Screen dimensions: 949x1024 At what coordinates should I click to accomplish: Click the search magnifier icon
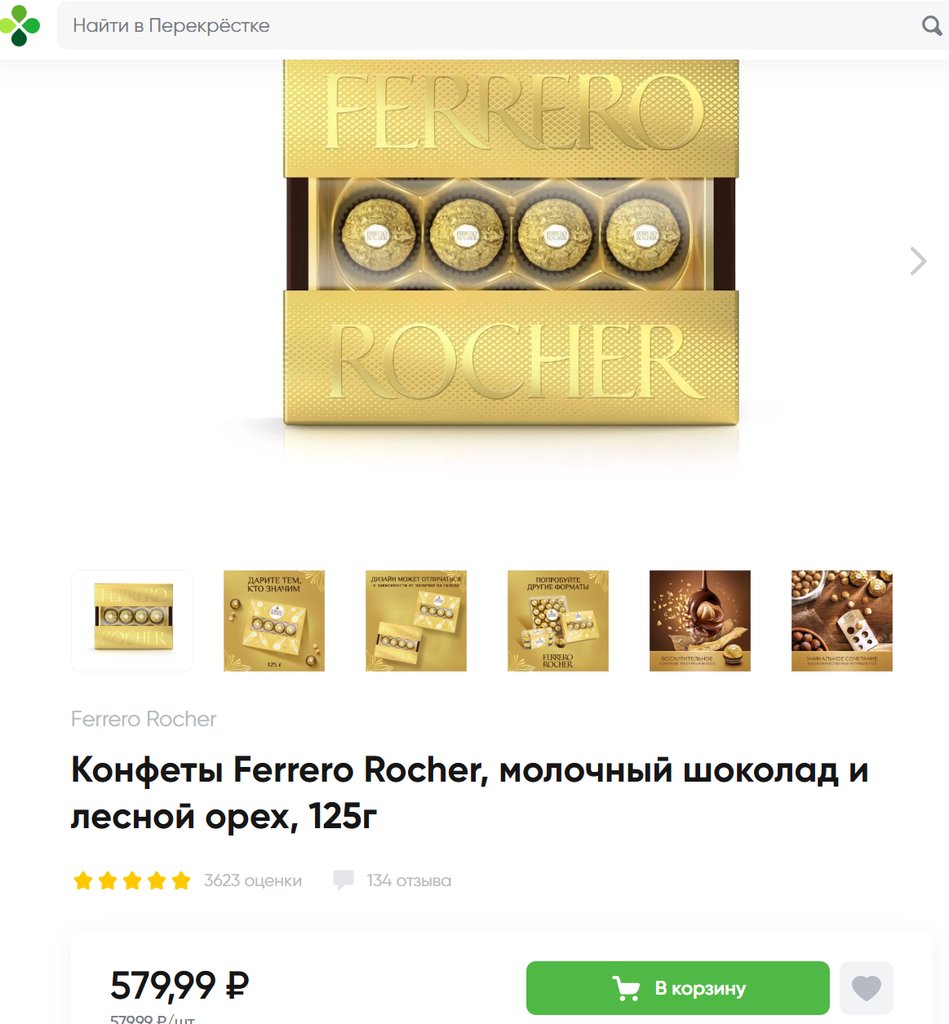[x=932, y=25]
